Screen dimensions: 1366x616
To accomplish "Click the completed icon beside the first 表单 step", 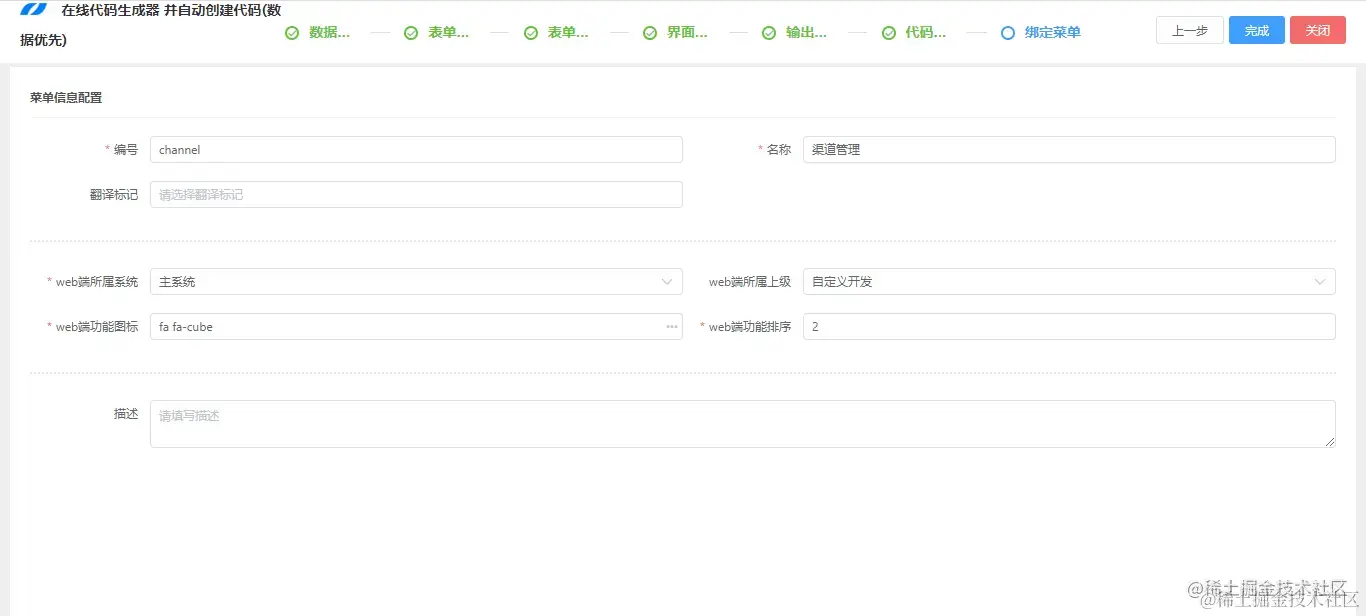I will click(411, 32).
